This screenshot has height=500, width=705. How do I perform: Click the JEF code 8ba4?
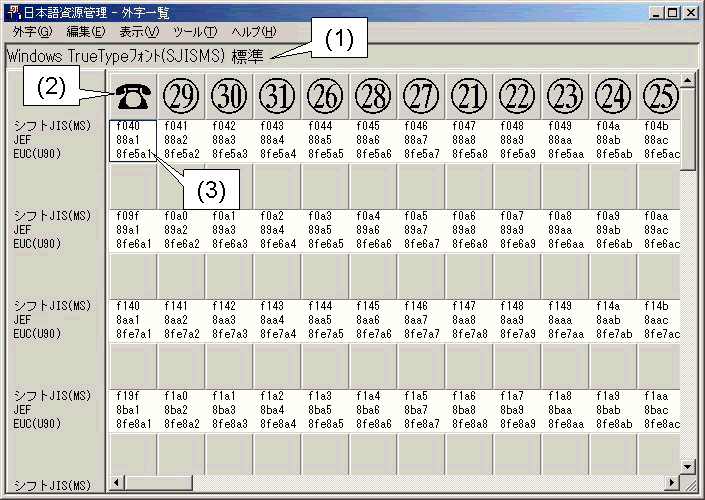(272, 410)
